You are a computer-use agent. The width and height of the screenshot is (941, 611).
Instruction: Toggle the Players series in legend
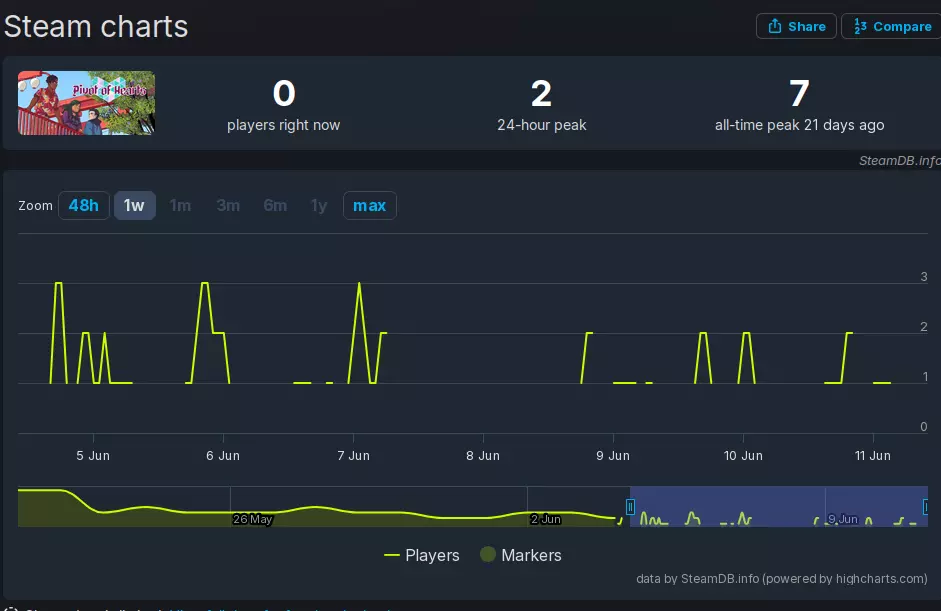(421, 555)
